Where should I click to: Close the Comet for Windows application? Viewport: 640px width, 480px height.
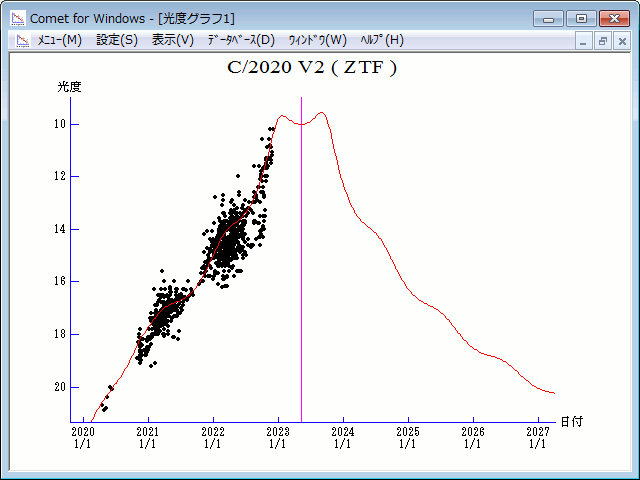[x=613, y=18]
